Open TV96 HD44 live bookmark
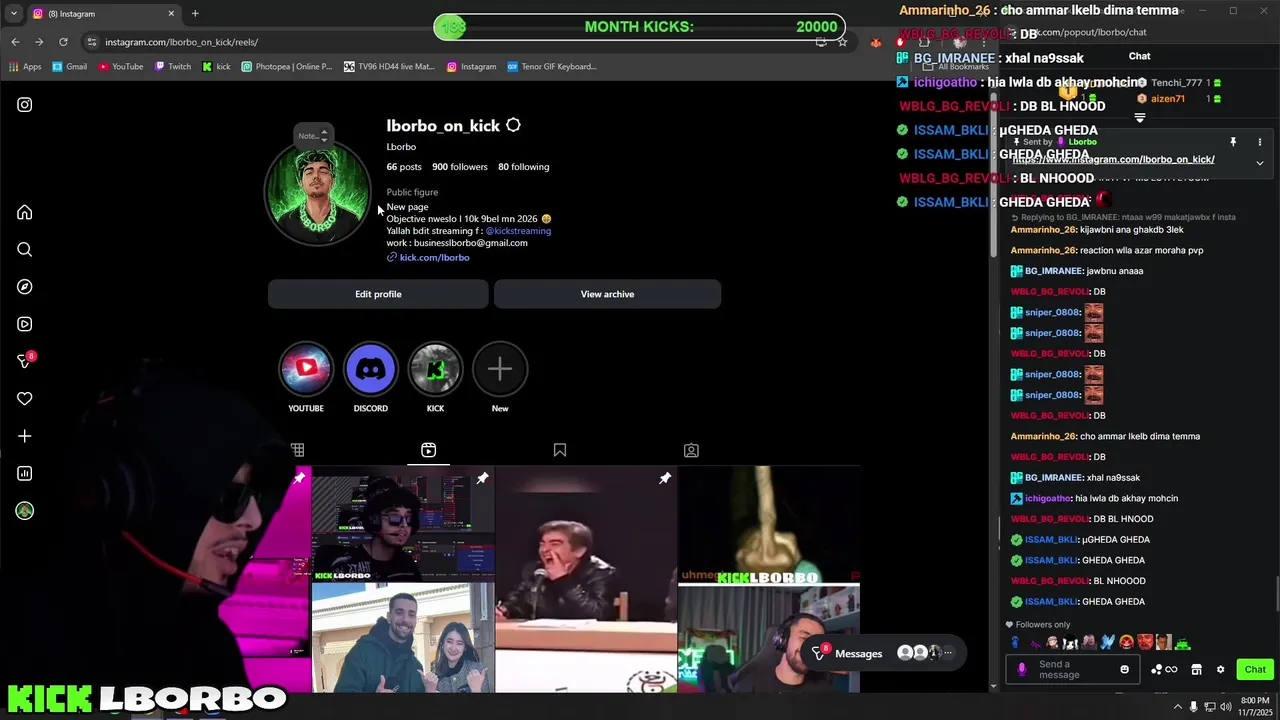 coord(389,67)
